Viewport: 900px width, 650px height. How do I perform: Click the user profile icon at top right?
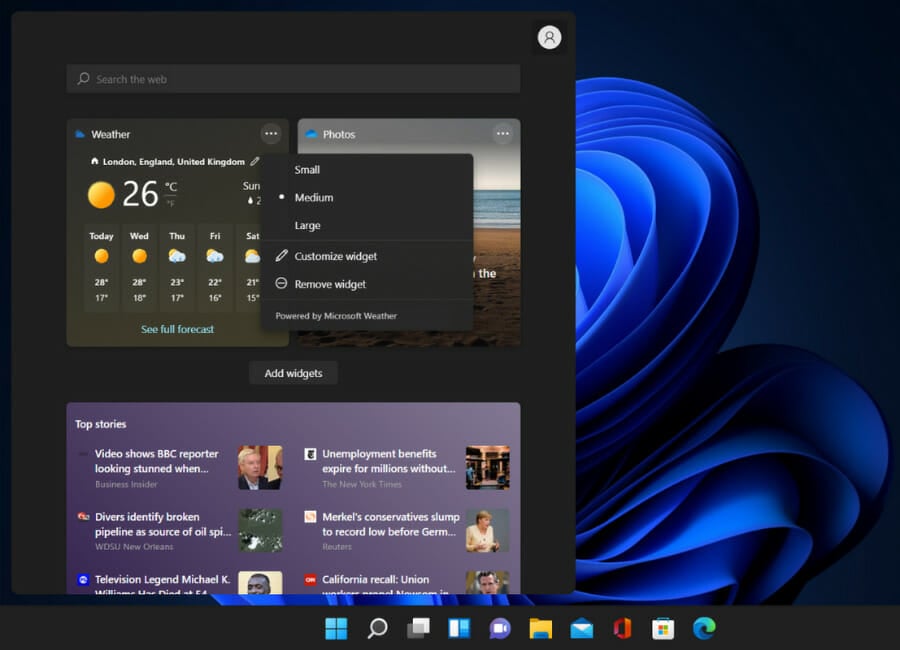[x=549, y=37]
